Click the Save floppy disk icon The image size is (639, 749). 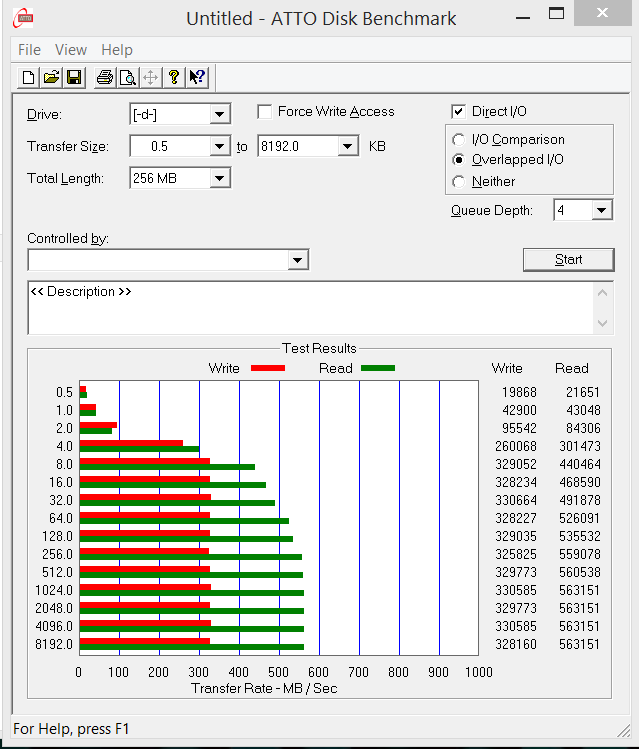[x=73, y=77]
